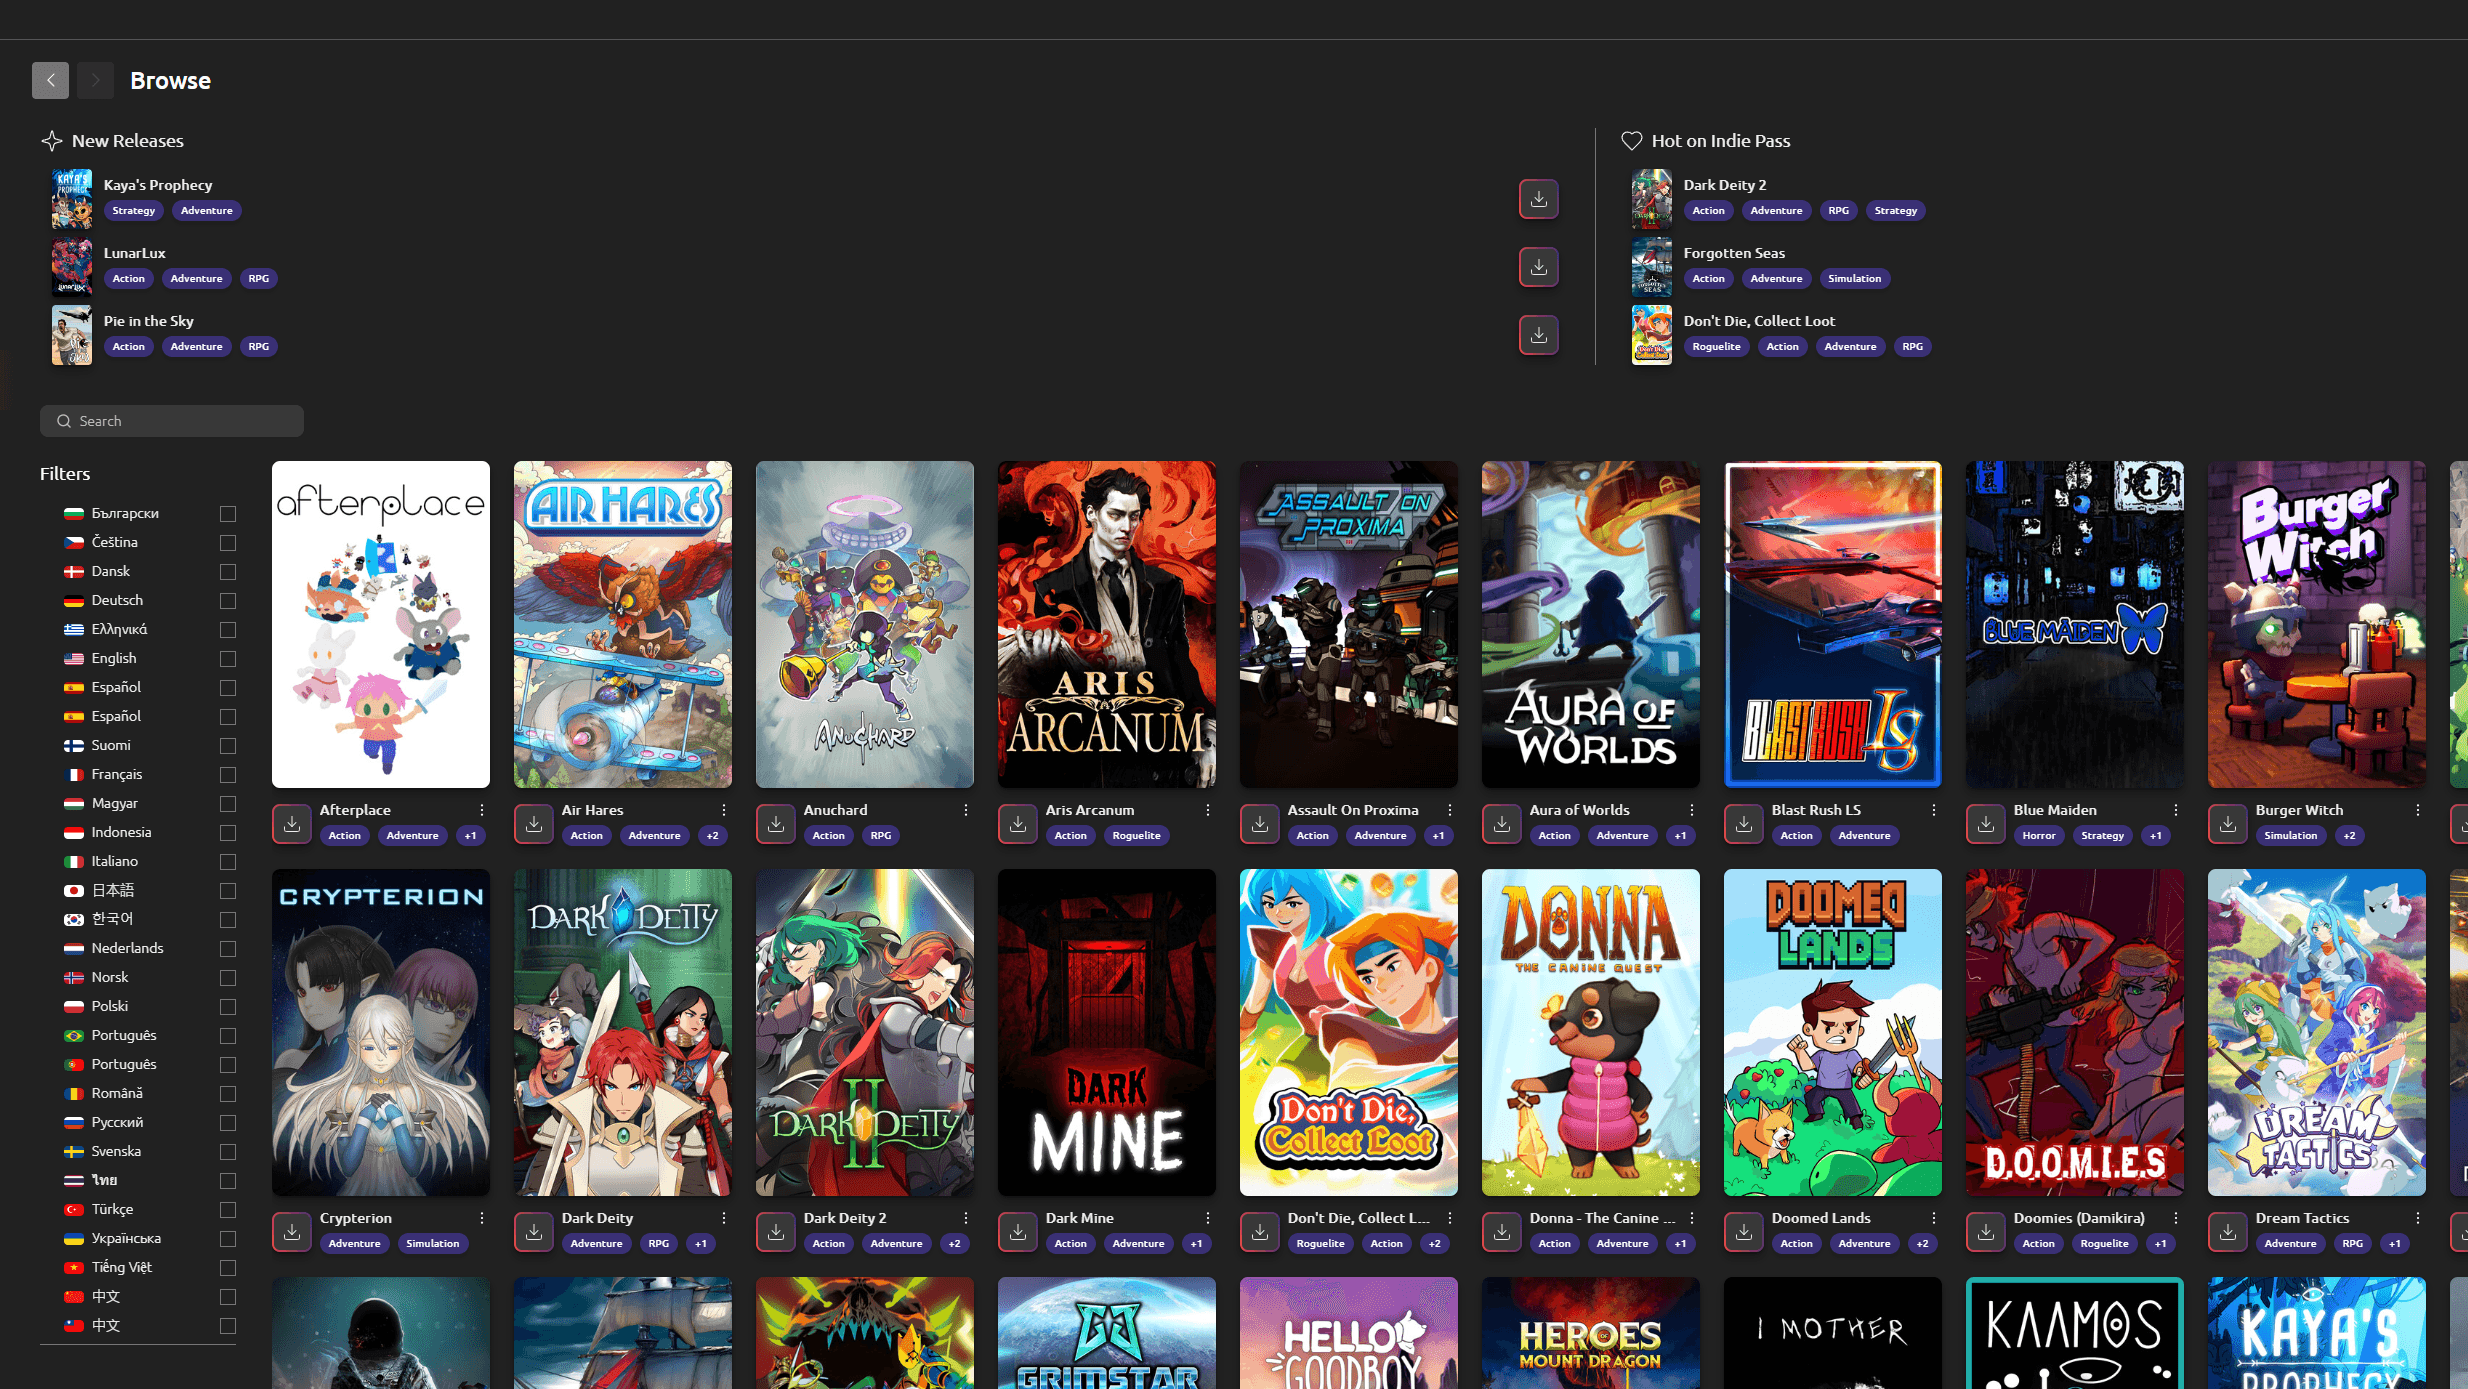Open the three-dot menu for Air Hares
Screen dimensions: 2468x1389
click(724, 810)
